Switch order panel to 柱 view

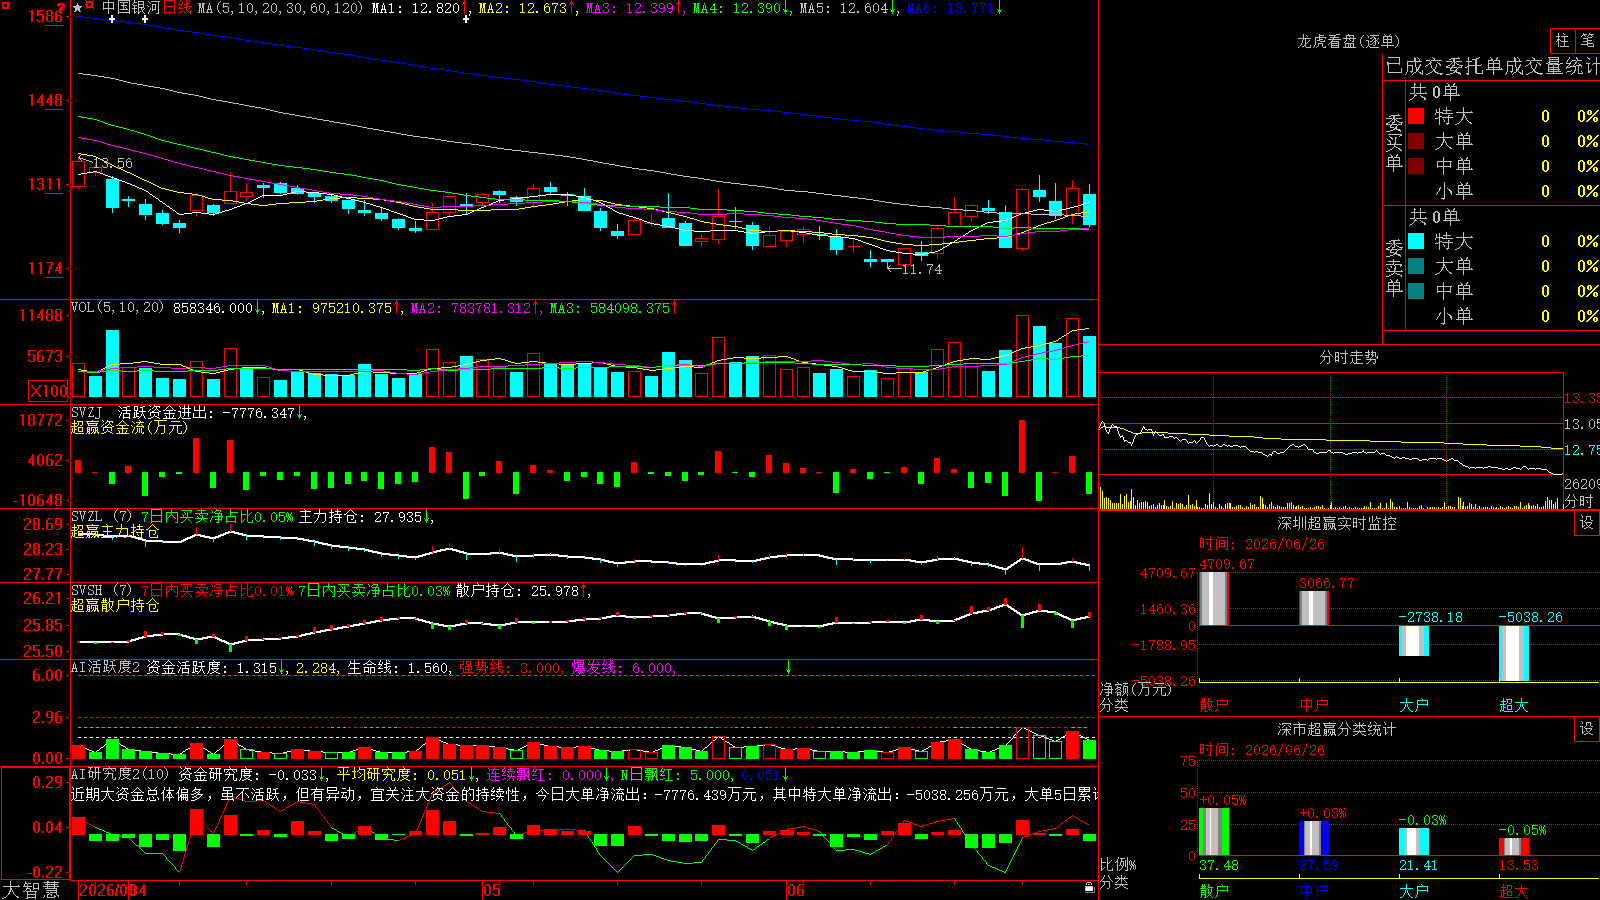click(1562, 40)
